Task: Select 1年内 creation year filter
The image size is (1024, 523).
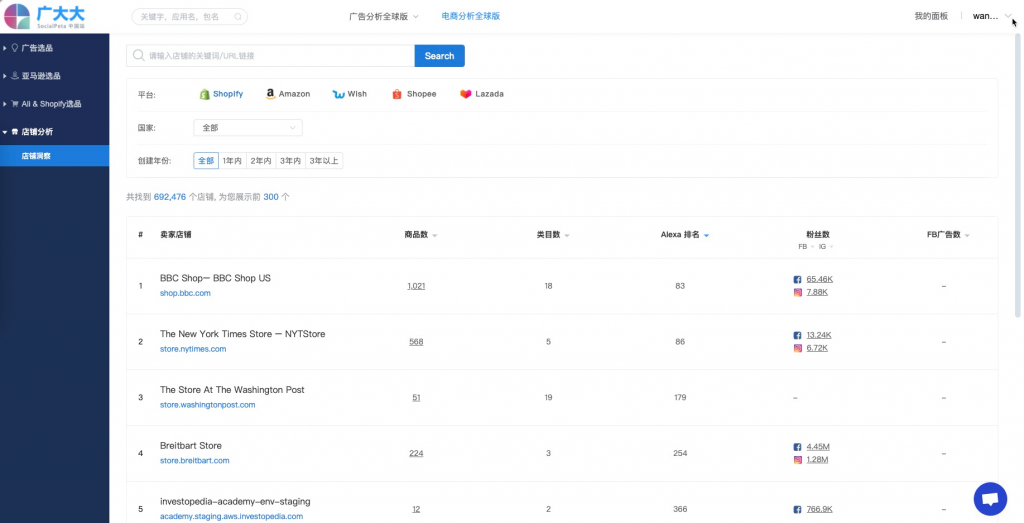Action: [x=232, y=161]
